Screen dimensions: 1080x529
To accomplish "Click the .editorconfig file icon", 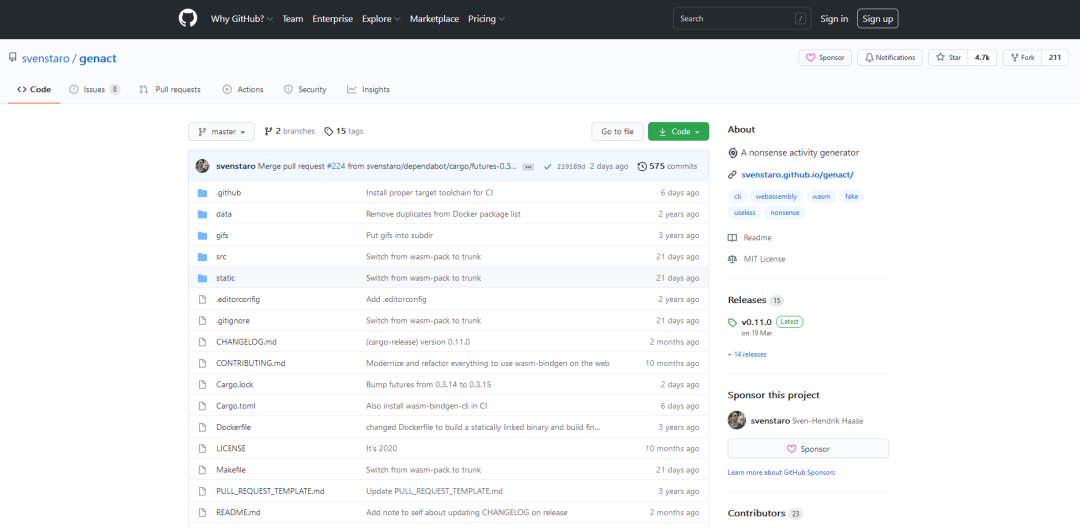I will point(202,300).
